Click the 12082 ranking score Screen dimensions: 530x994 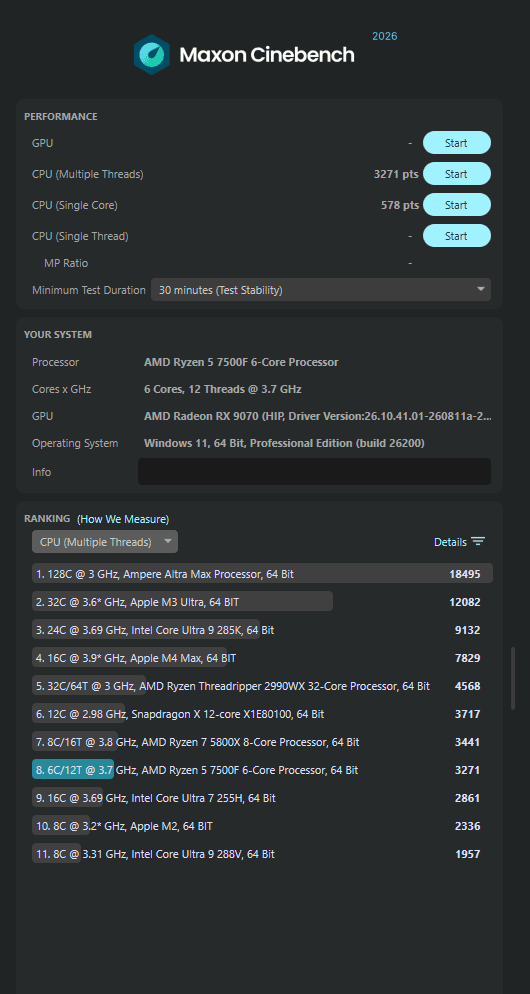[x=465, y=602]
